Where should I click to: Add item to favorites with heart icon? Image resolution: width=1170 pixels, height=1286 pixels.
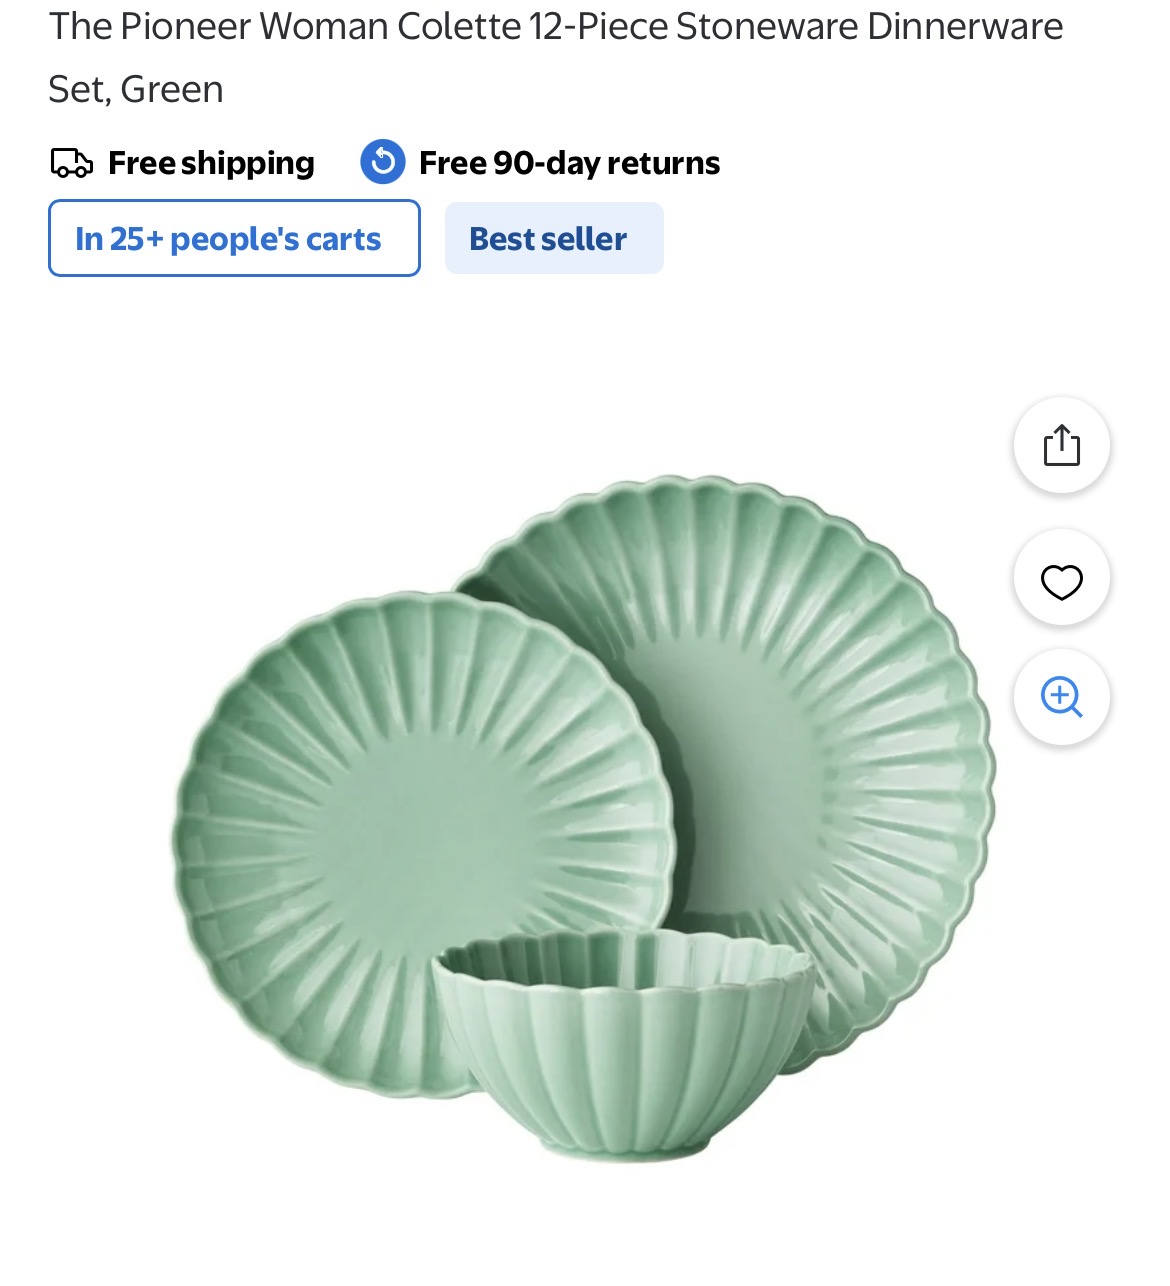[x=1061, y=580]
